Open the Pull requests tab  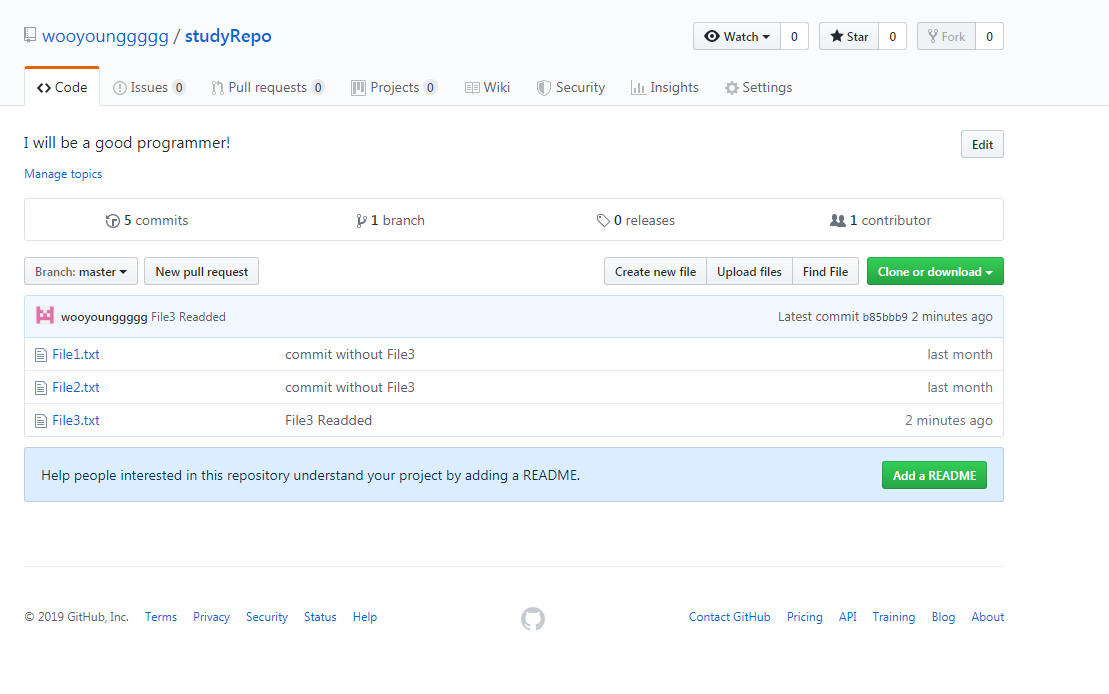(267, 88)
